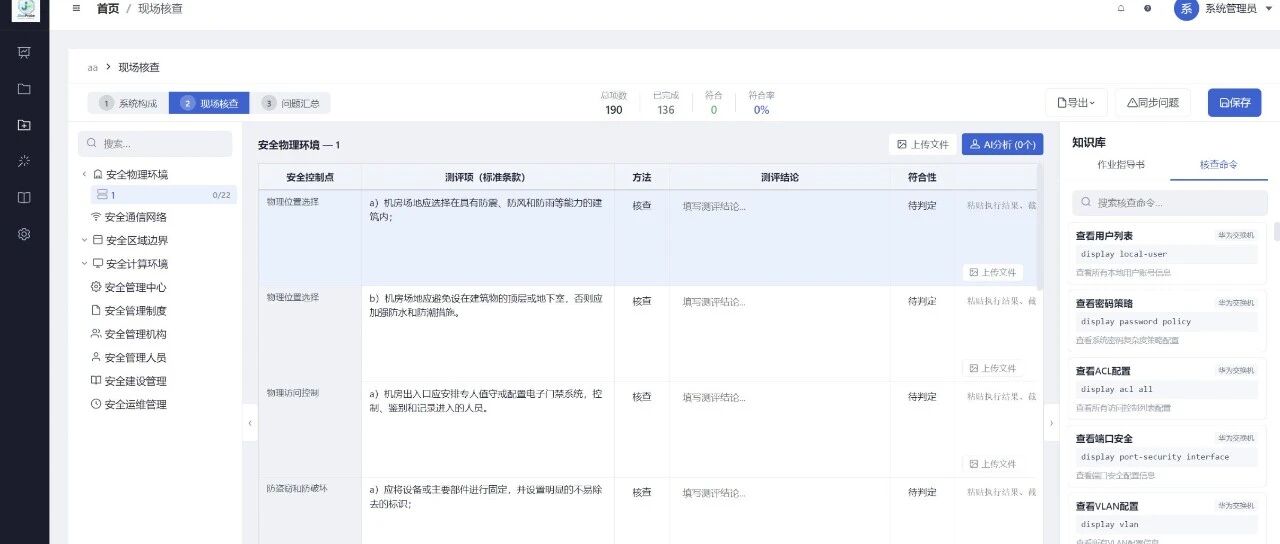The image size is (1280, 544).
Task: Open the 查看密码策略 command card
Action: click(1168, 320)
